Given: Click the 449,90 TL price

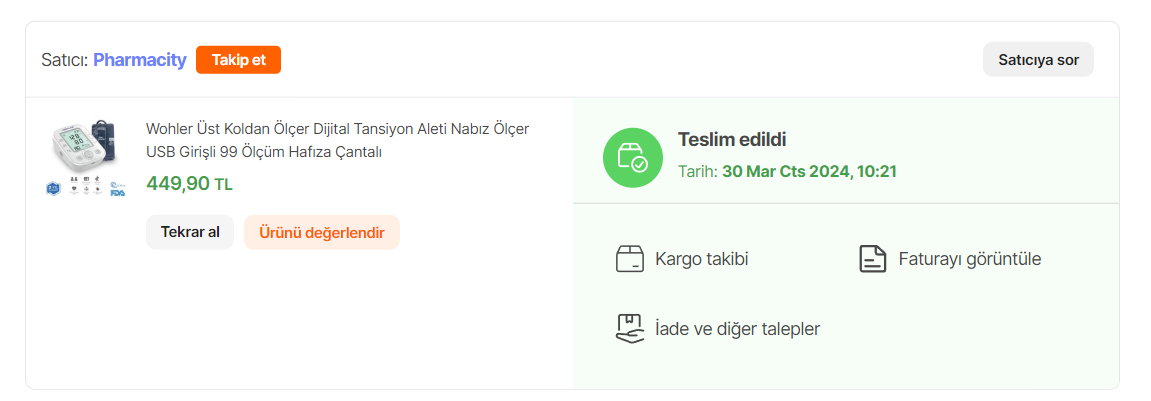Looking at the screenshot, I should pyautogui.click(x=189, y=183).
